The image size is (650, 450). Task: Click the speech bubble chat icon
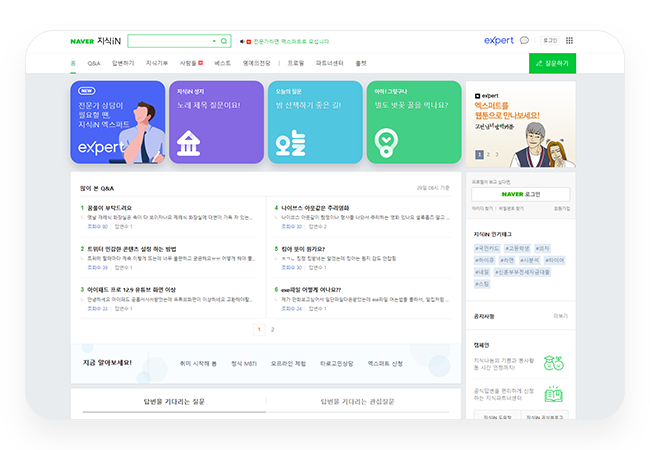click(x=524, y=40)
